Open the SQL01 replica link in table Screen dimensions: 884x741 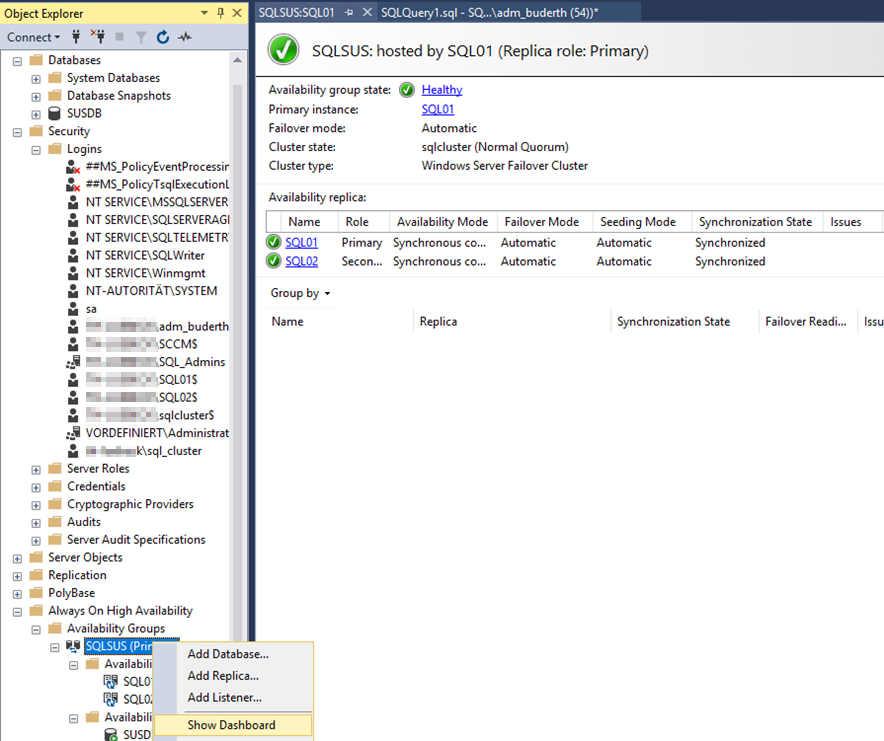click(302, 242)
